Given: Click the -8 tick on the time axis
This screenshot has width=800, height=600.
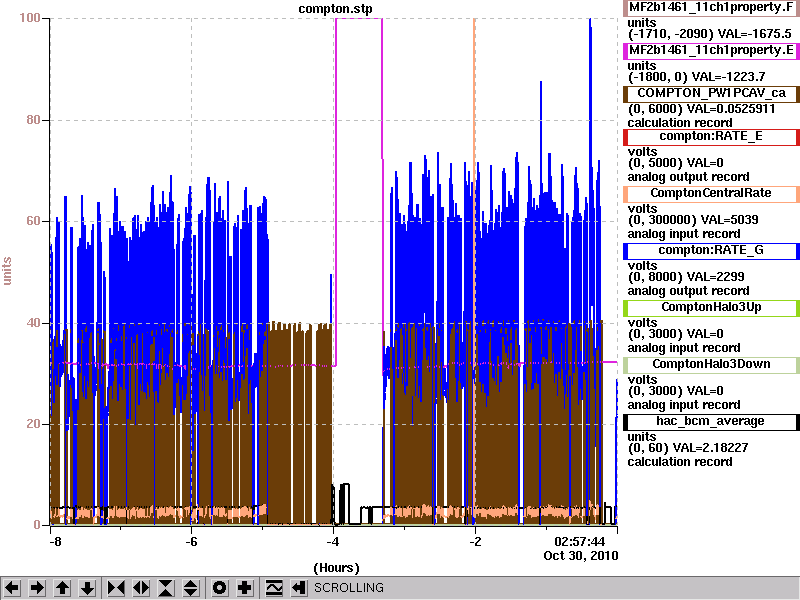Looking at the screenshot, I should tap(55, 541).
